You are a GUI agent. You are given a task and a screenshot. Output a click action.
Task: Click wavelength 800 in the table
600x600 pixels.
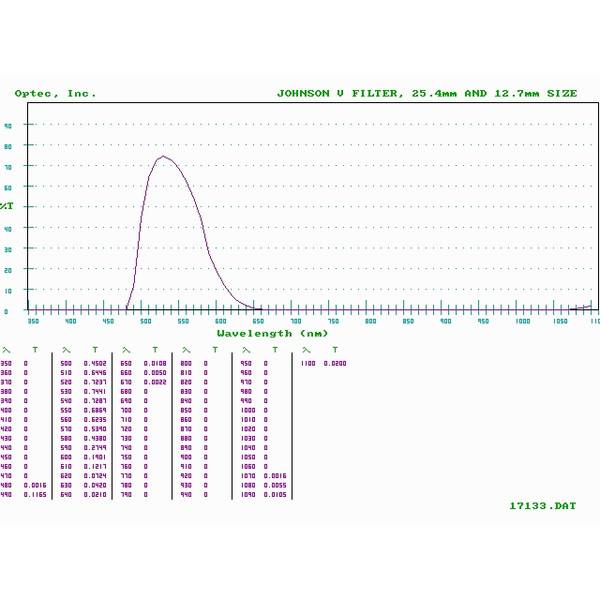click(186, 364)
